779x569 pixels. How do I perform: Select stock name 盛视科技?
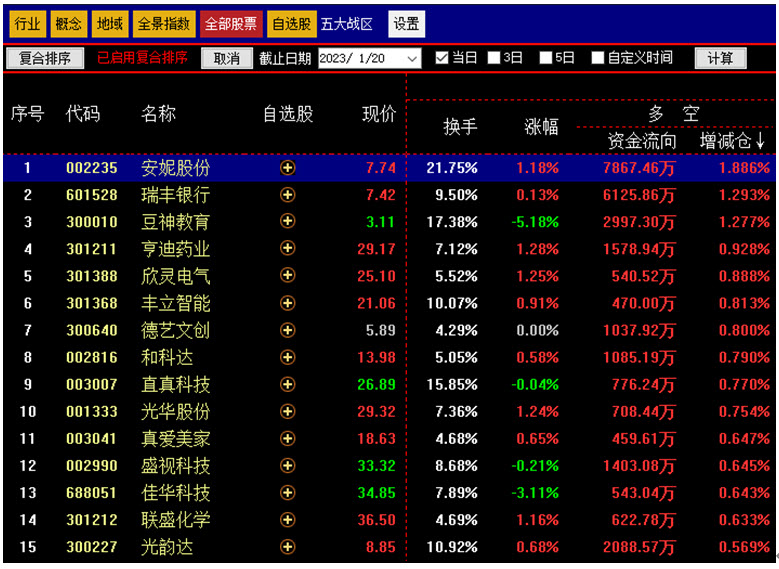point(176,466)
